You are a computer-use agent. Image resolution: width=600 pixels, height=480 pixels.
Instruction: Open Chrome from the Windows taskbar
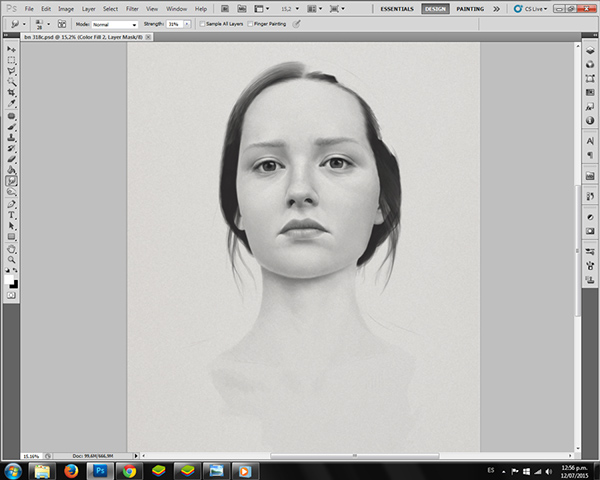click(129, 469)
